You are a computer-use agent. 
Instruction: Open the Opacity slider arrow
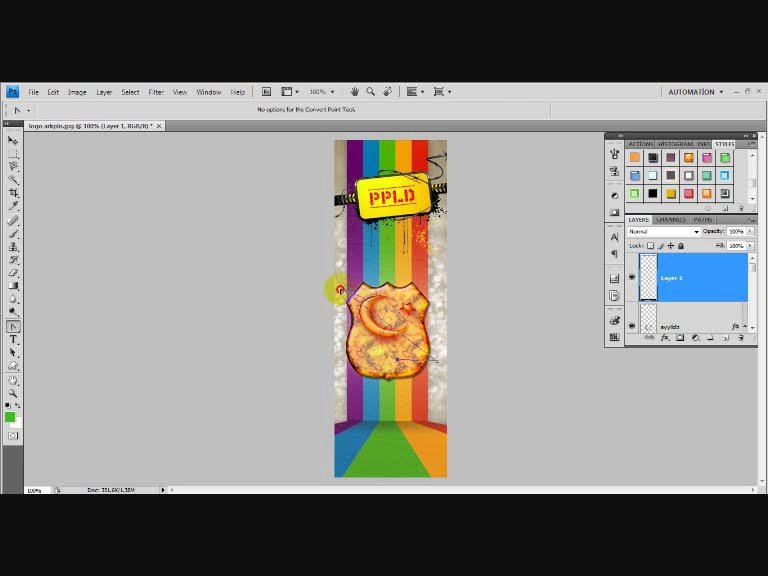click(x=750, y=231)
